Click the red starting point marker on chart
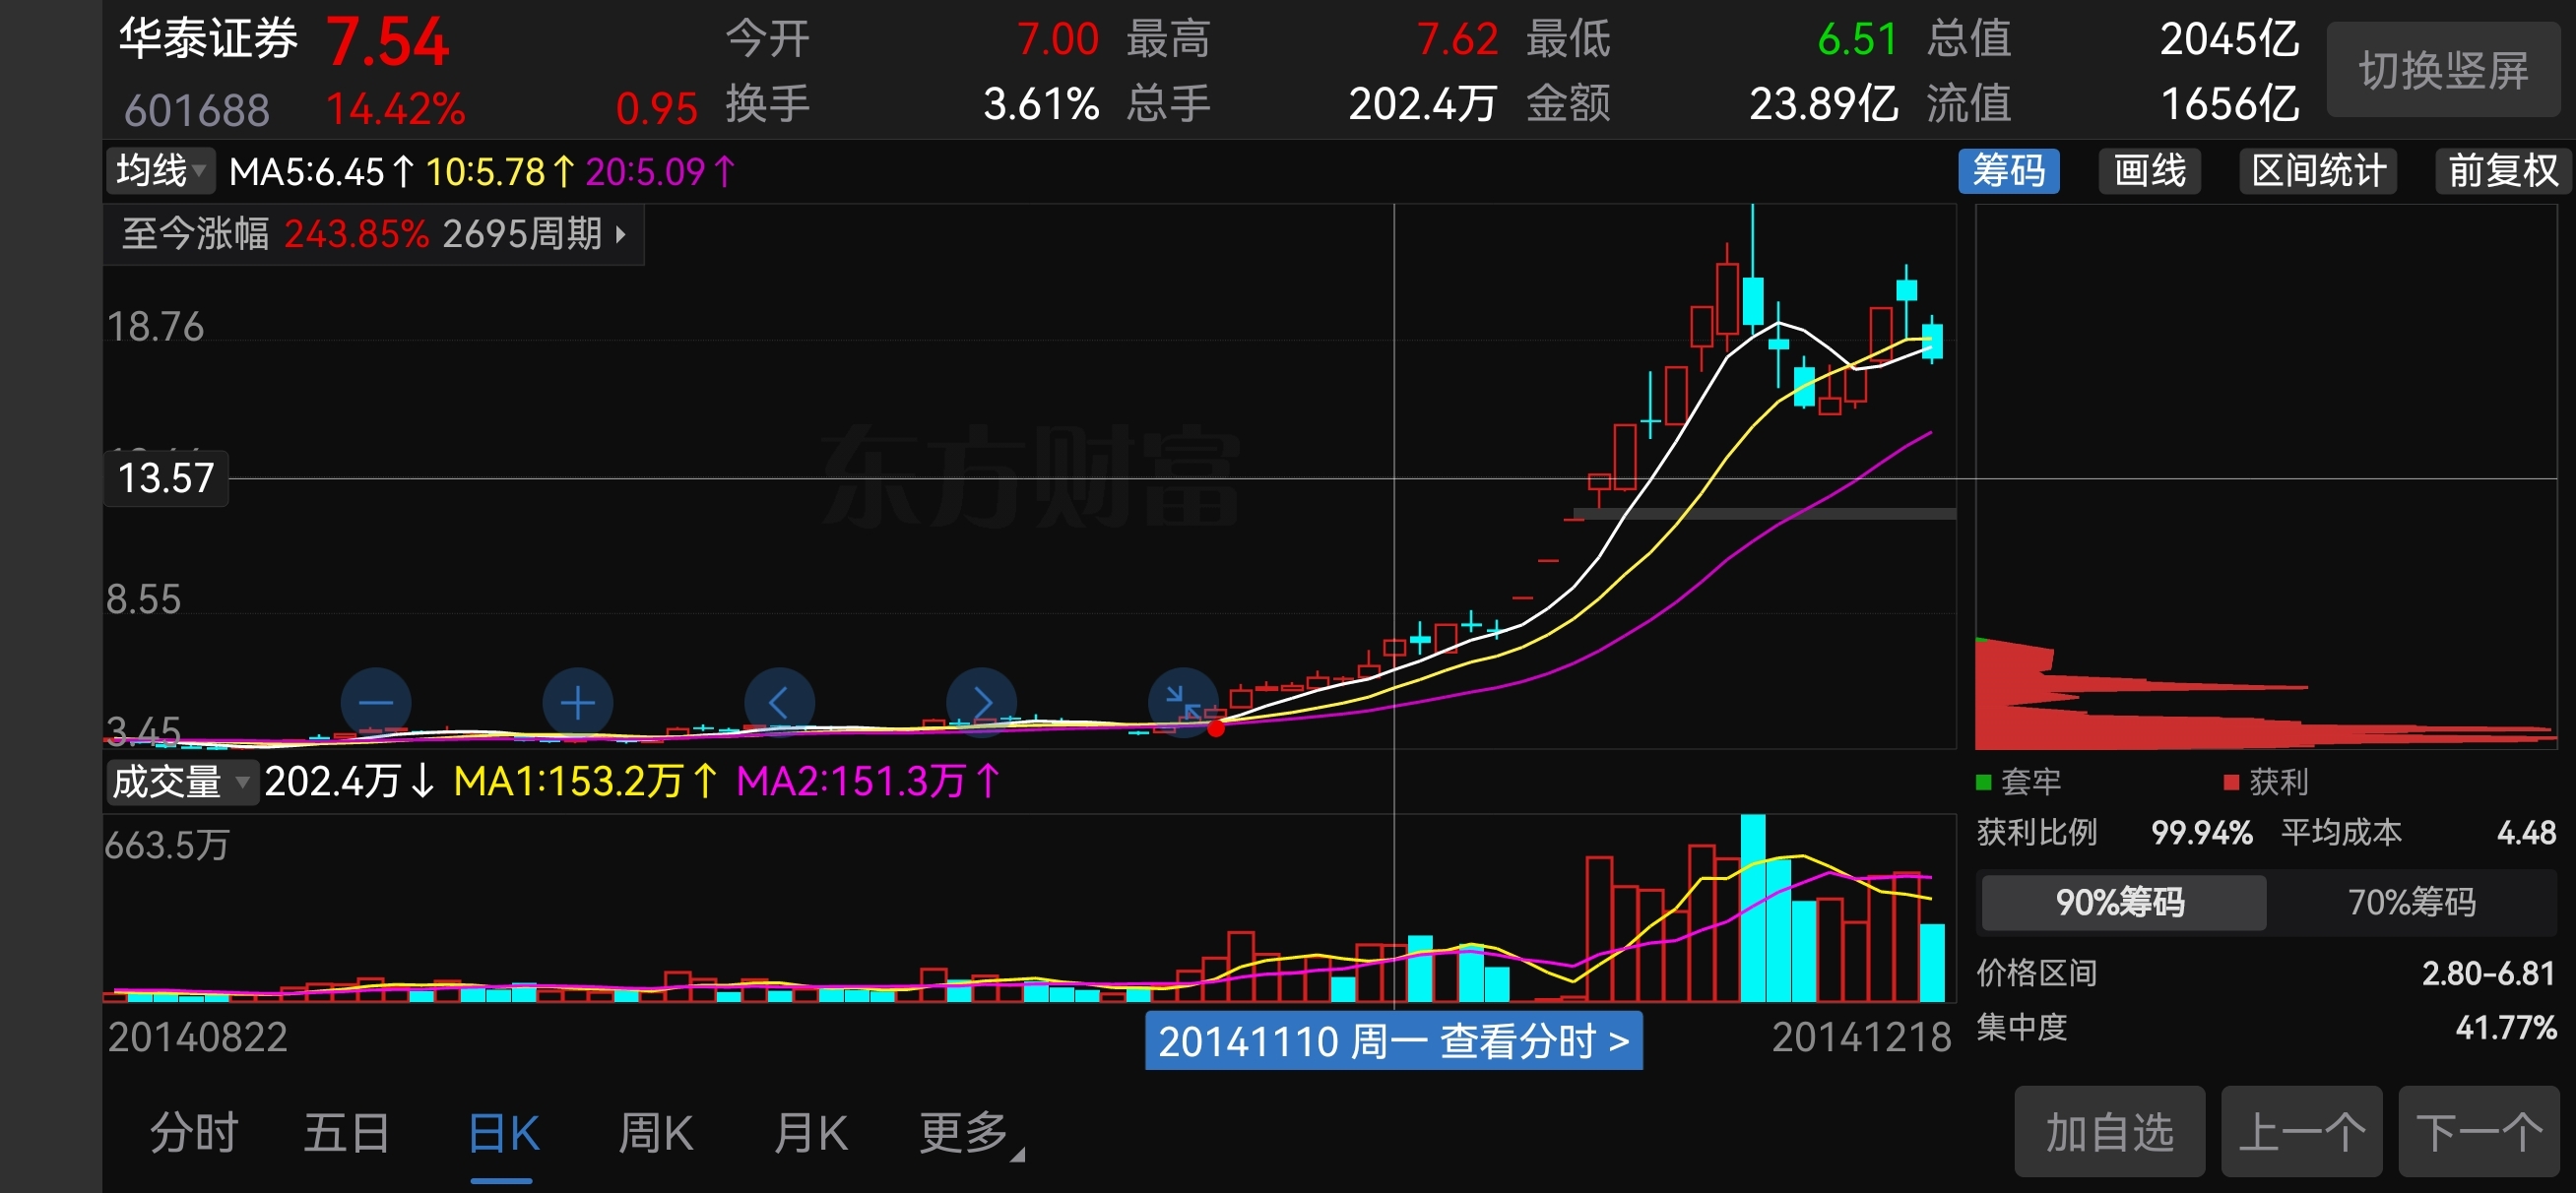The image size is (2576, 1193). click(x=1216, y=728)
